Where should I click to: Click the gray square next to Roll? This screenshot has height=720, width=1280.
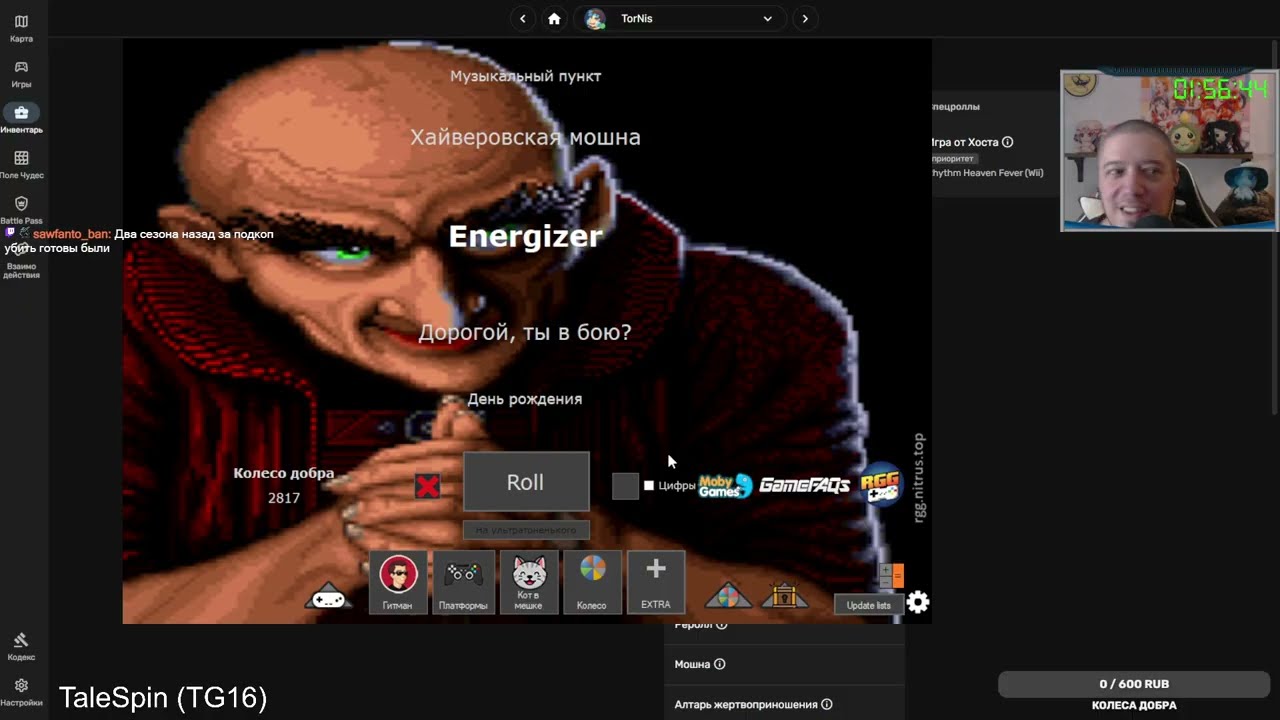pos(625,486)
